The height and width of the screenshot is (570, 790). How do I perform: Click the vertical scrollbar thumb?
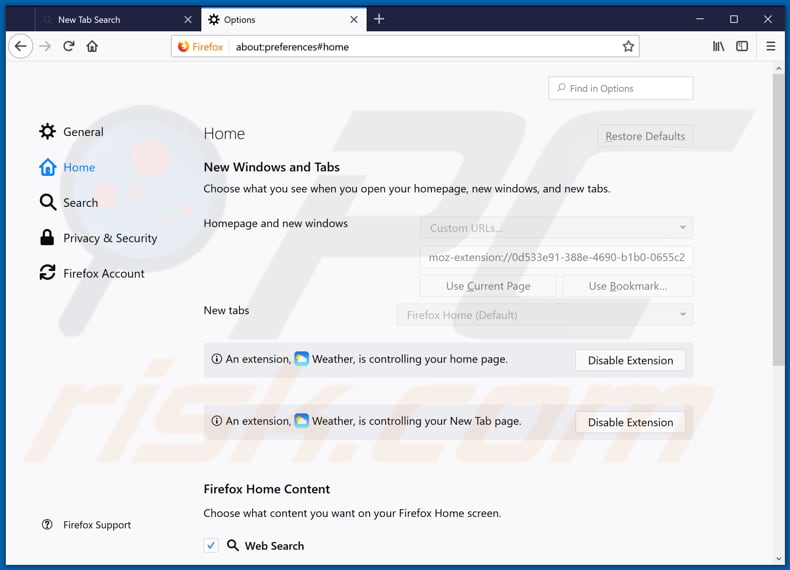[778, 221]
